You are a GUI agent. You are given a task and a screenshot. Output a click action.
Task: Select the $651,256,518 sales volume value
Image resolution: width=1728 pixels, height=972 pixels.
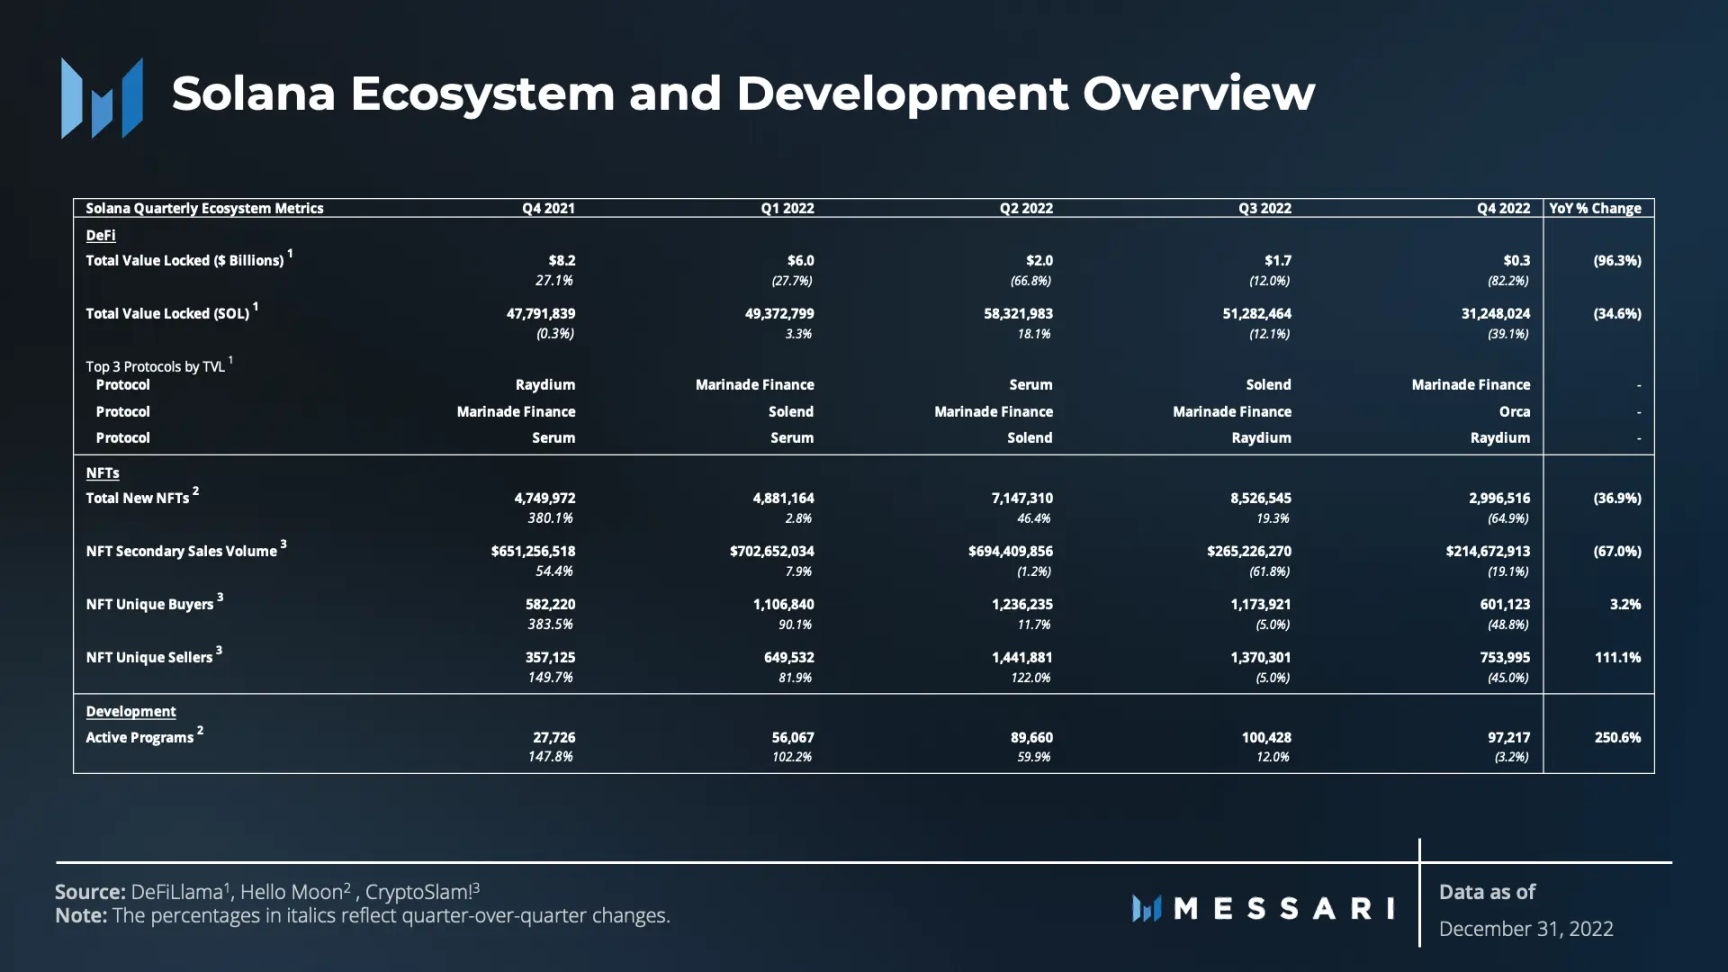pyautogui.click(x=533, y=550)
